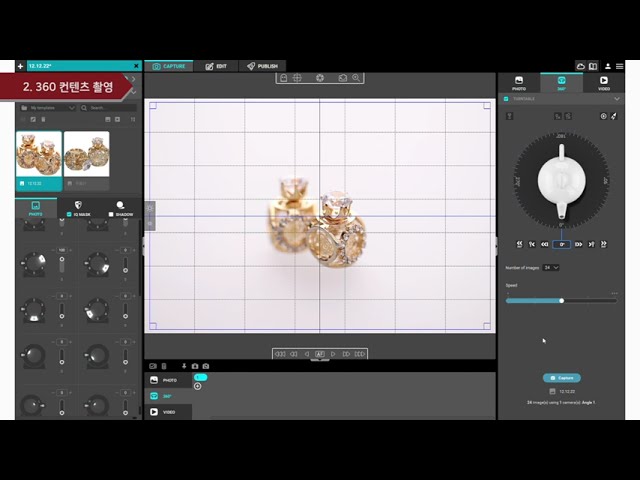Image resolution: width=640 pixels, height=480 pixels.
Task: Click the Capture button
Action: pos(562,378)
